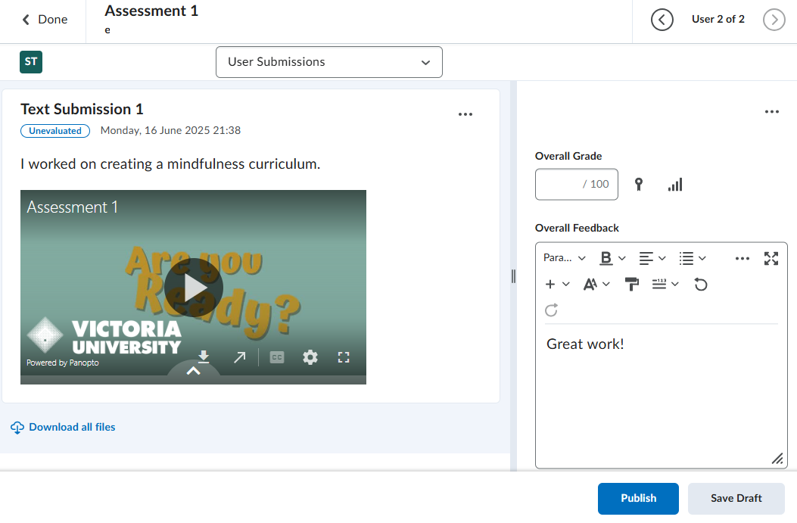Viewport: 797px width, 523px height.
Task: Click the Unevaluated status badge
Action: click(55, 131)
